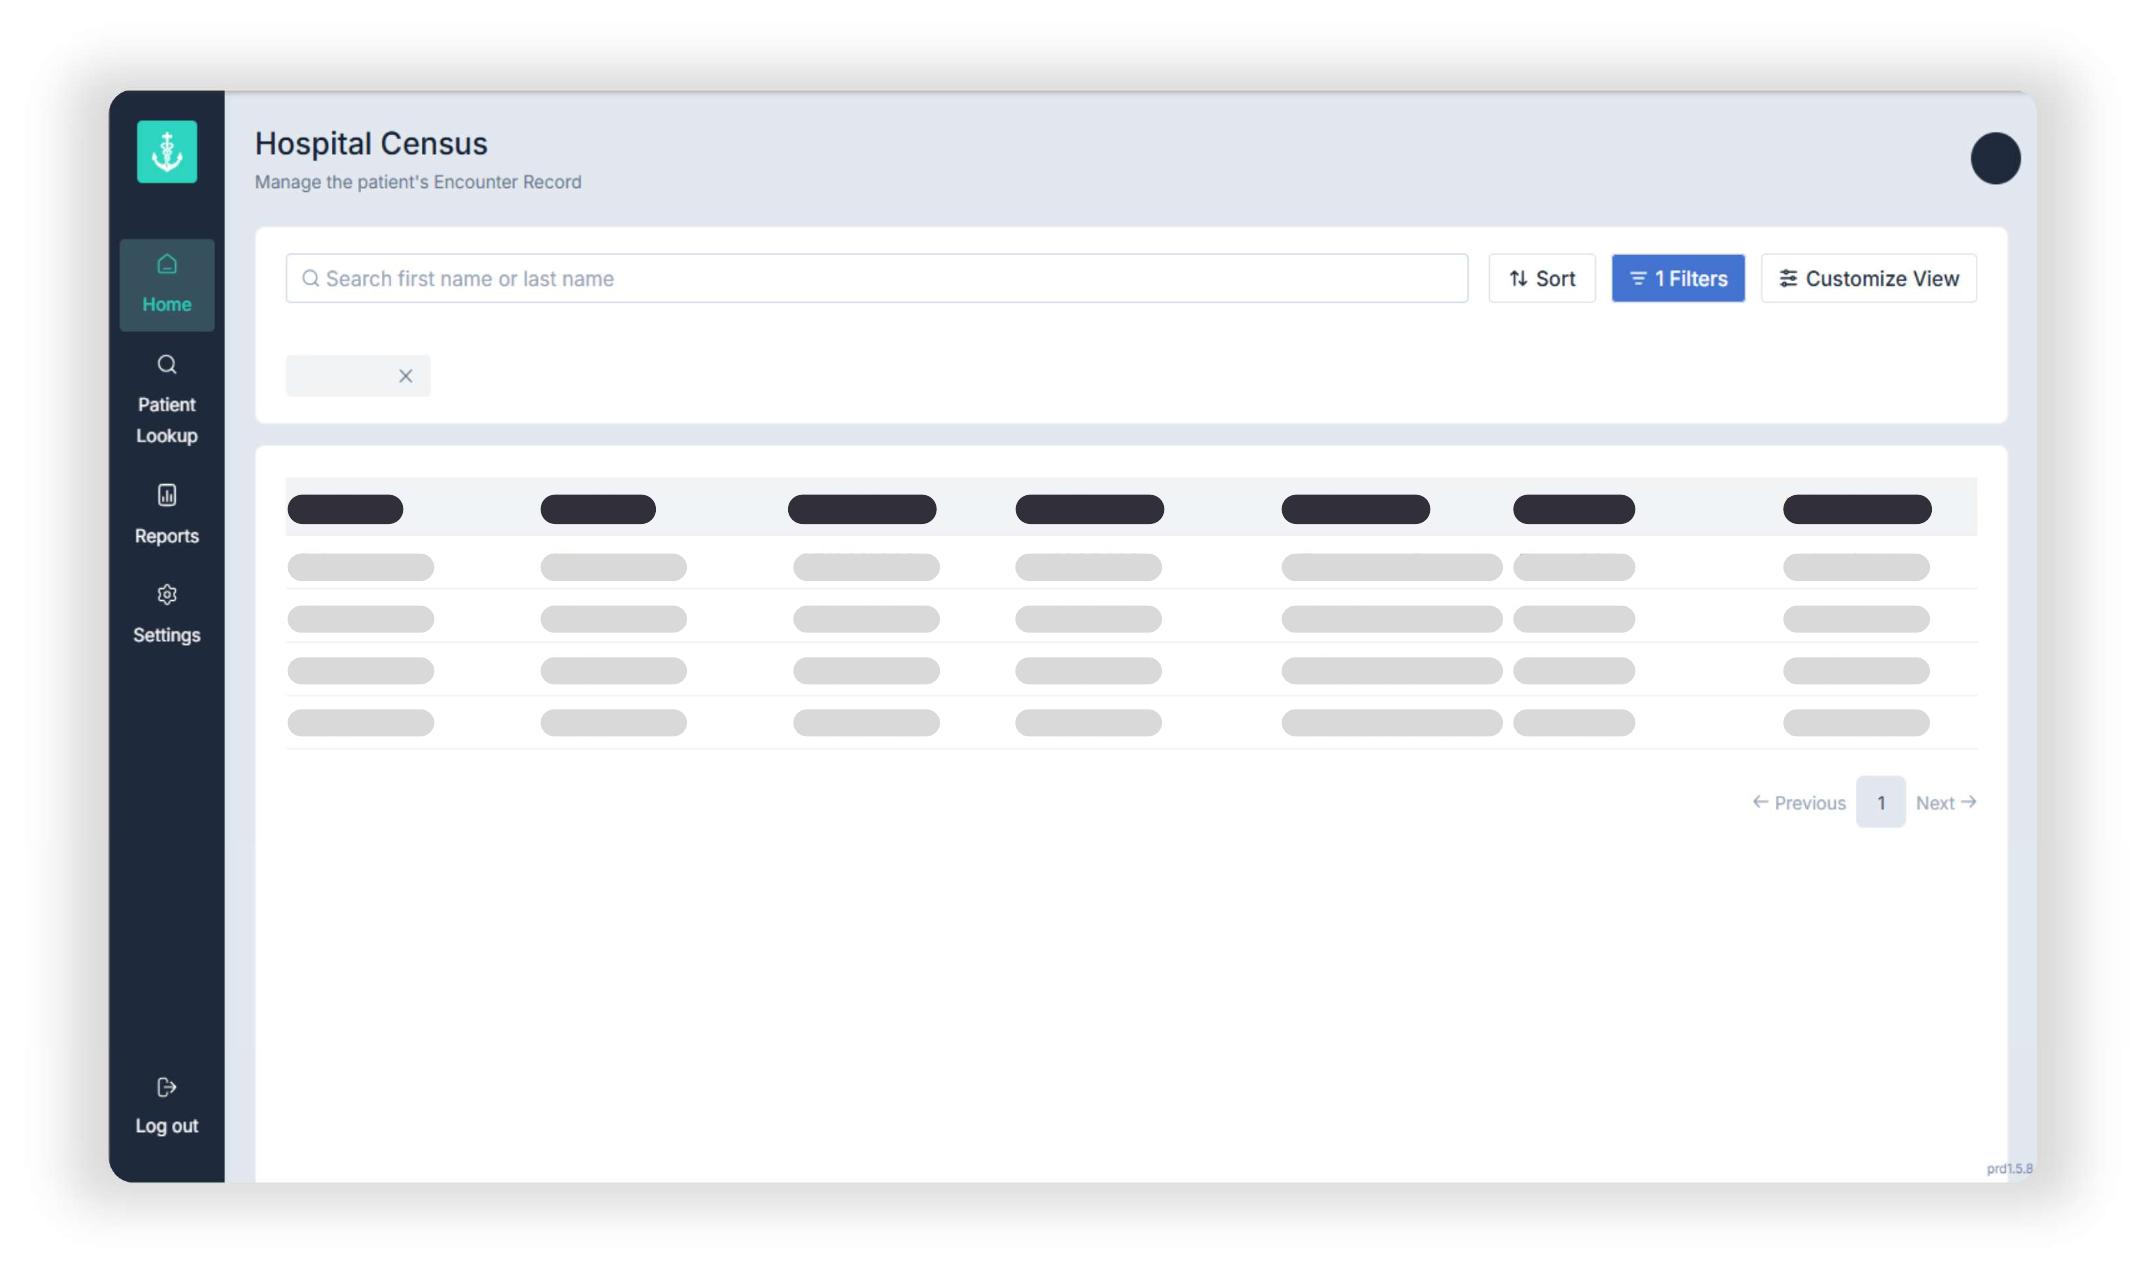Open the 1 Filters button

[x=1677, y=278]
